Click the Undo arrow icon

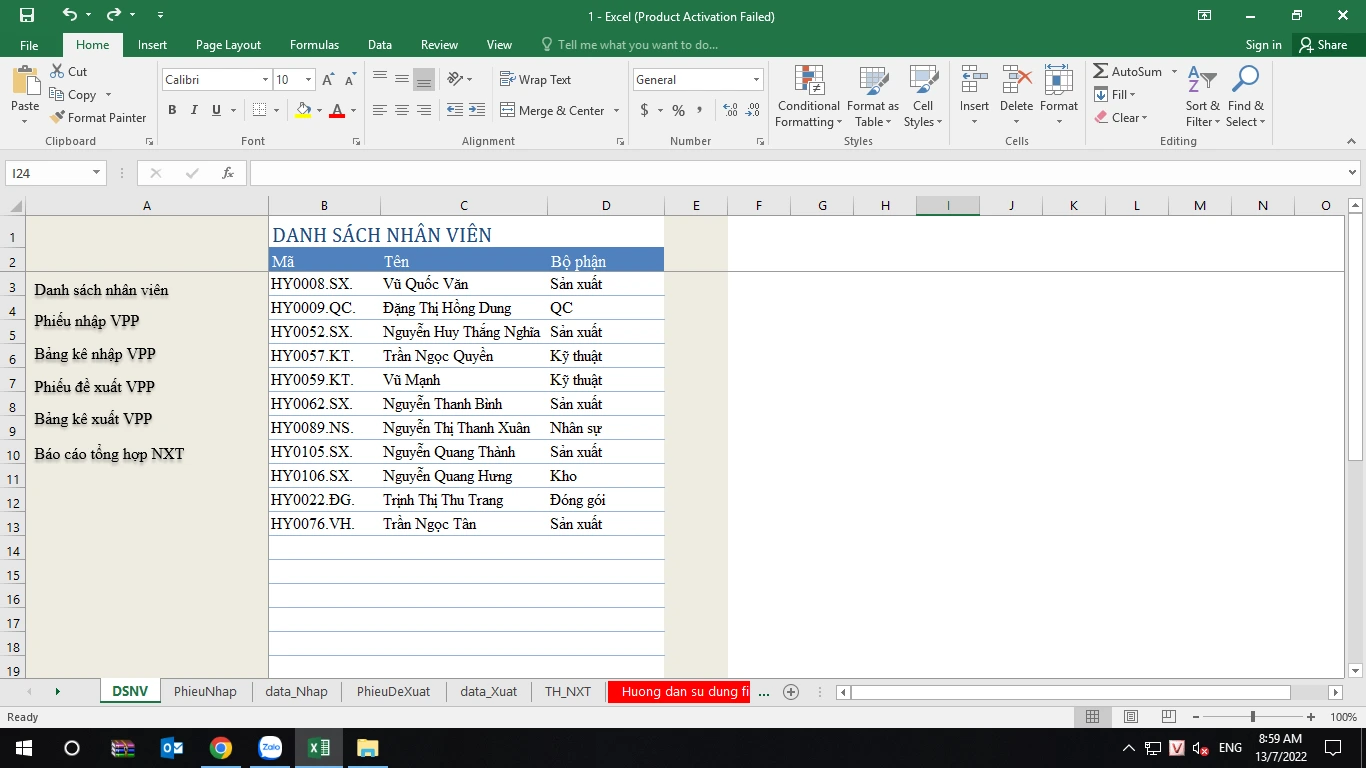[x=69, y=15]
